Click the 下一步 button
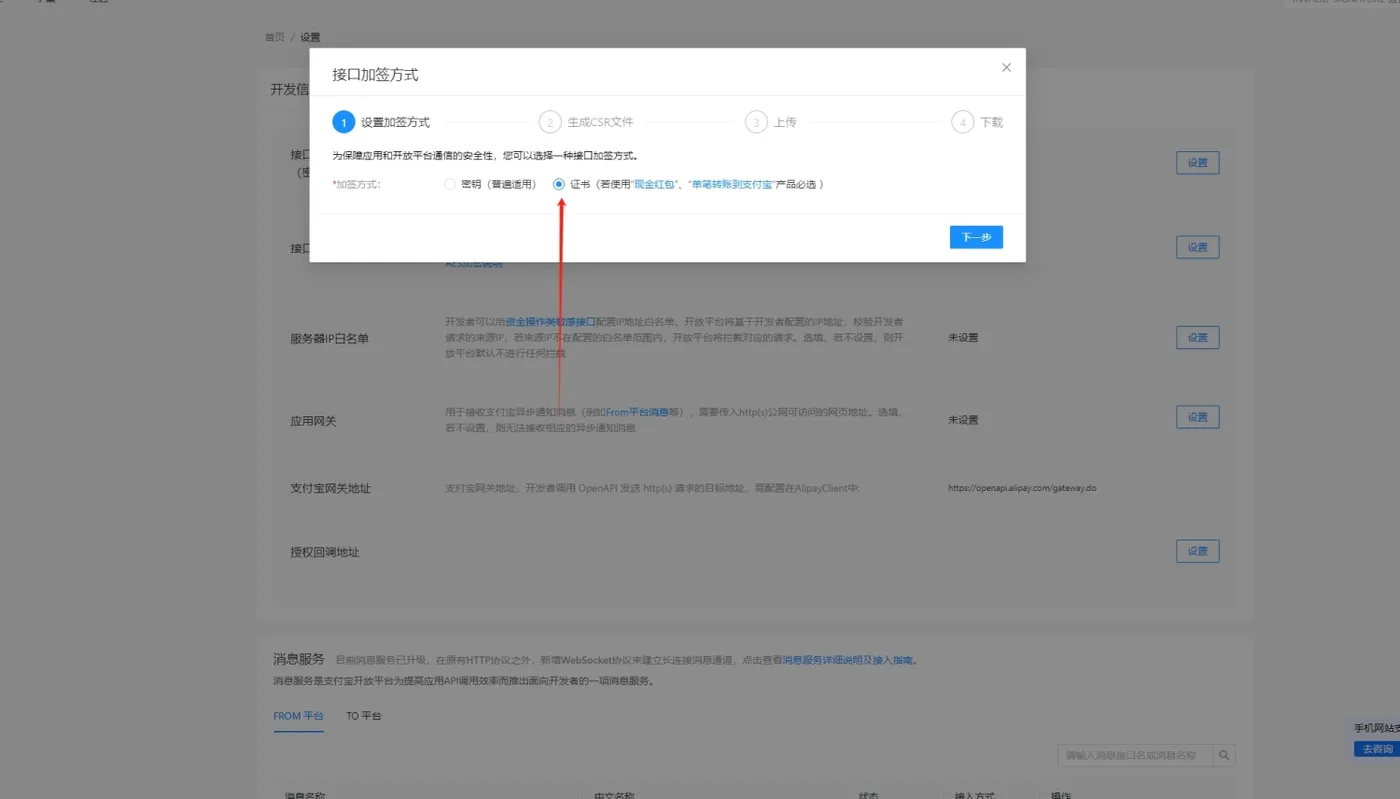 pos(976,237)
